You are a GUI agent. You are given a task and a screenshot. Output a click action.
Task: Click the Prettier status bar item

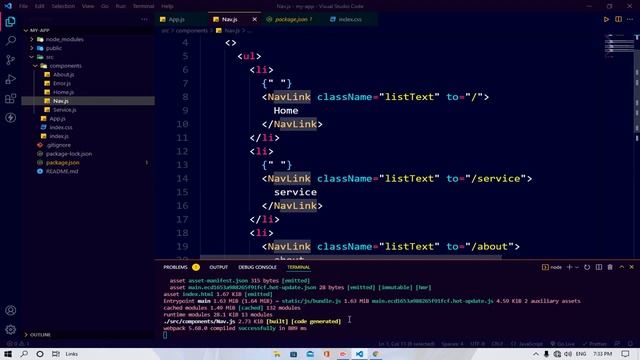coord(595,344)
